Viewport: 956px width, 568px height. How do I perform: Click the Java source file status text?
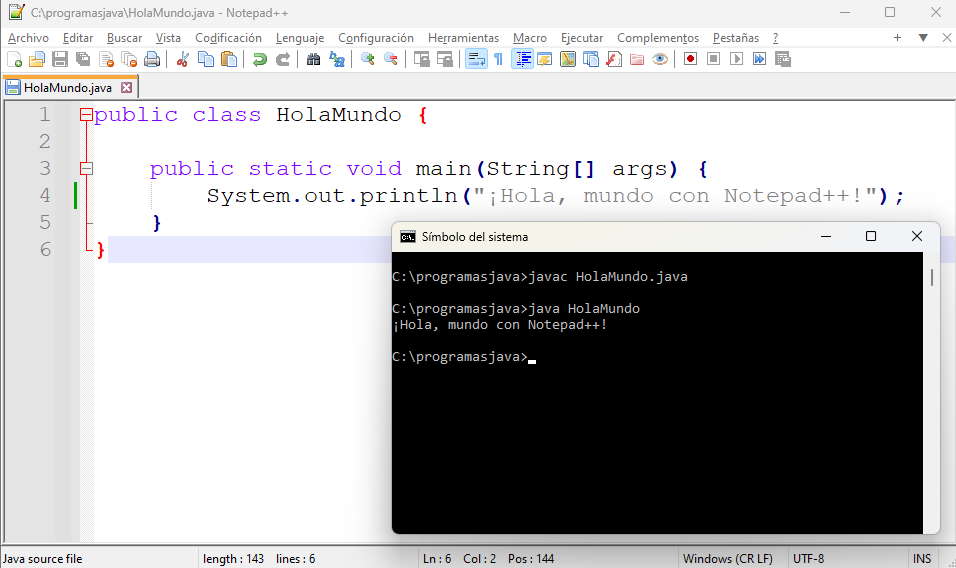click(42, 558)
